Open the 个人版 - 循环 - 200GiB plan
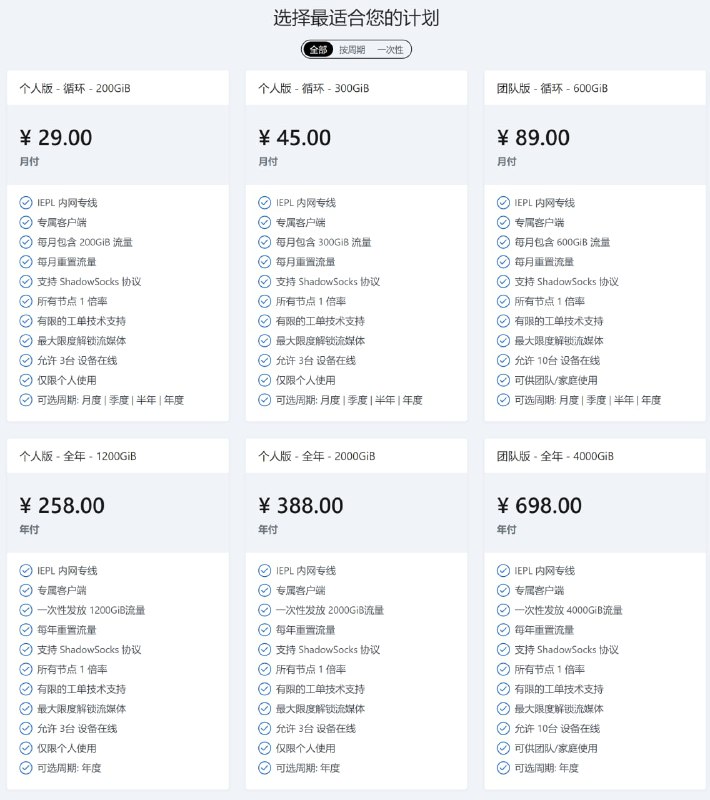Image resolution: width=710 pixels, height=800 pixels. pos(75,88)
